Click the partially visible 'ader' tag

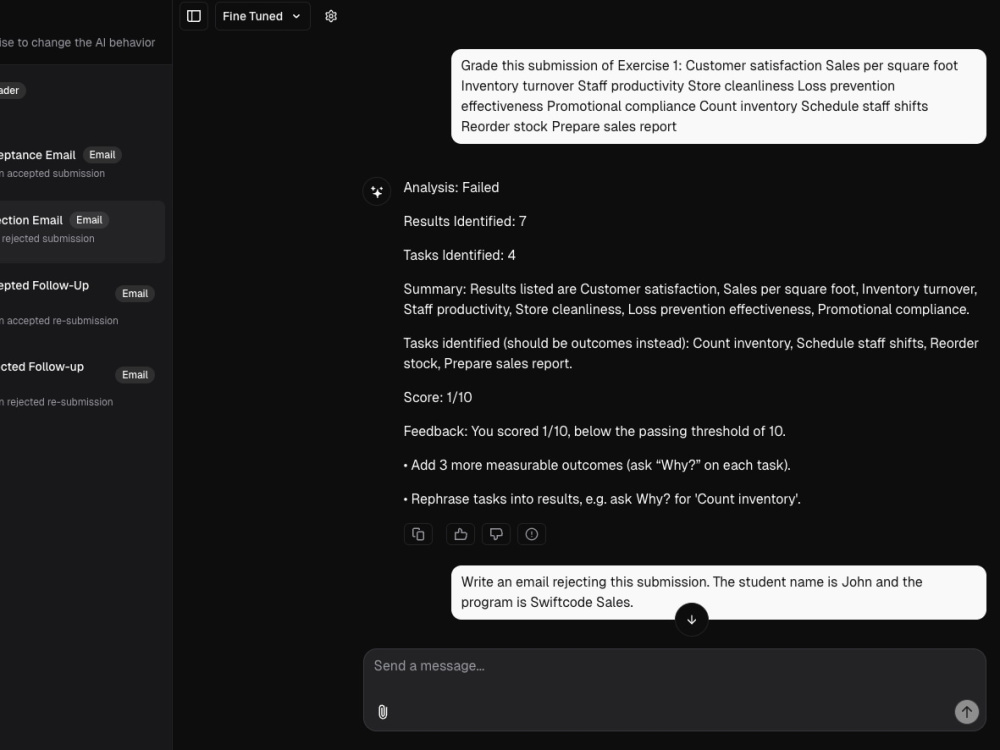11,91
